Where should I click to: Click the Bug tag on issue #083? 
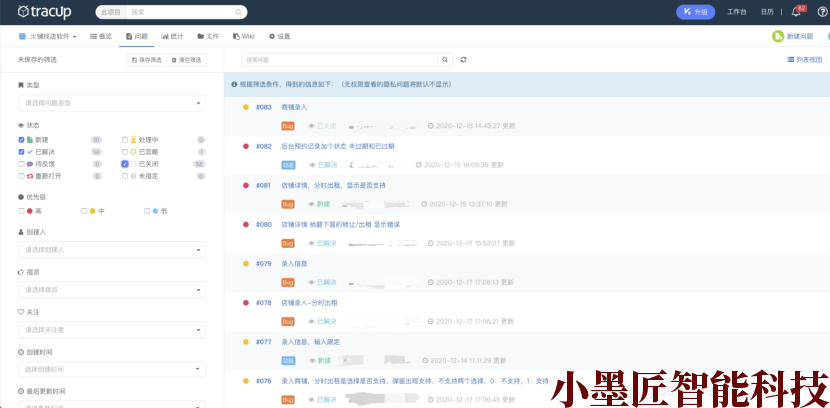point(288,127)
